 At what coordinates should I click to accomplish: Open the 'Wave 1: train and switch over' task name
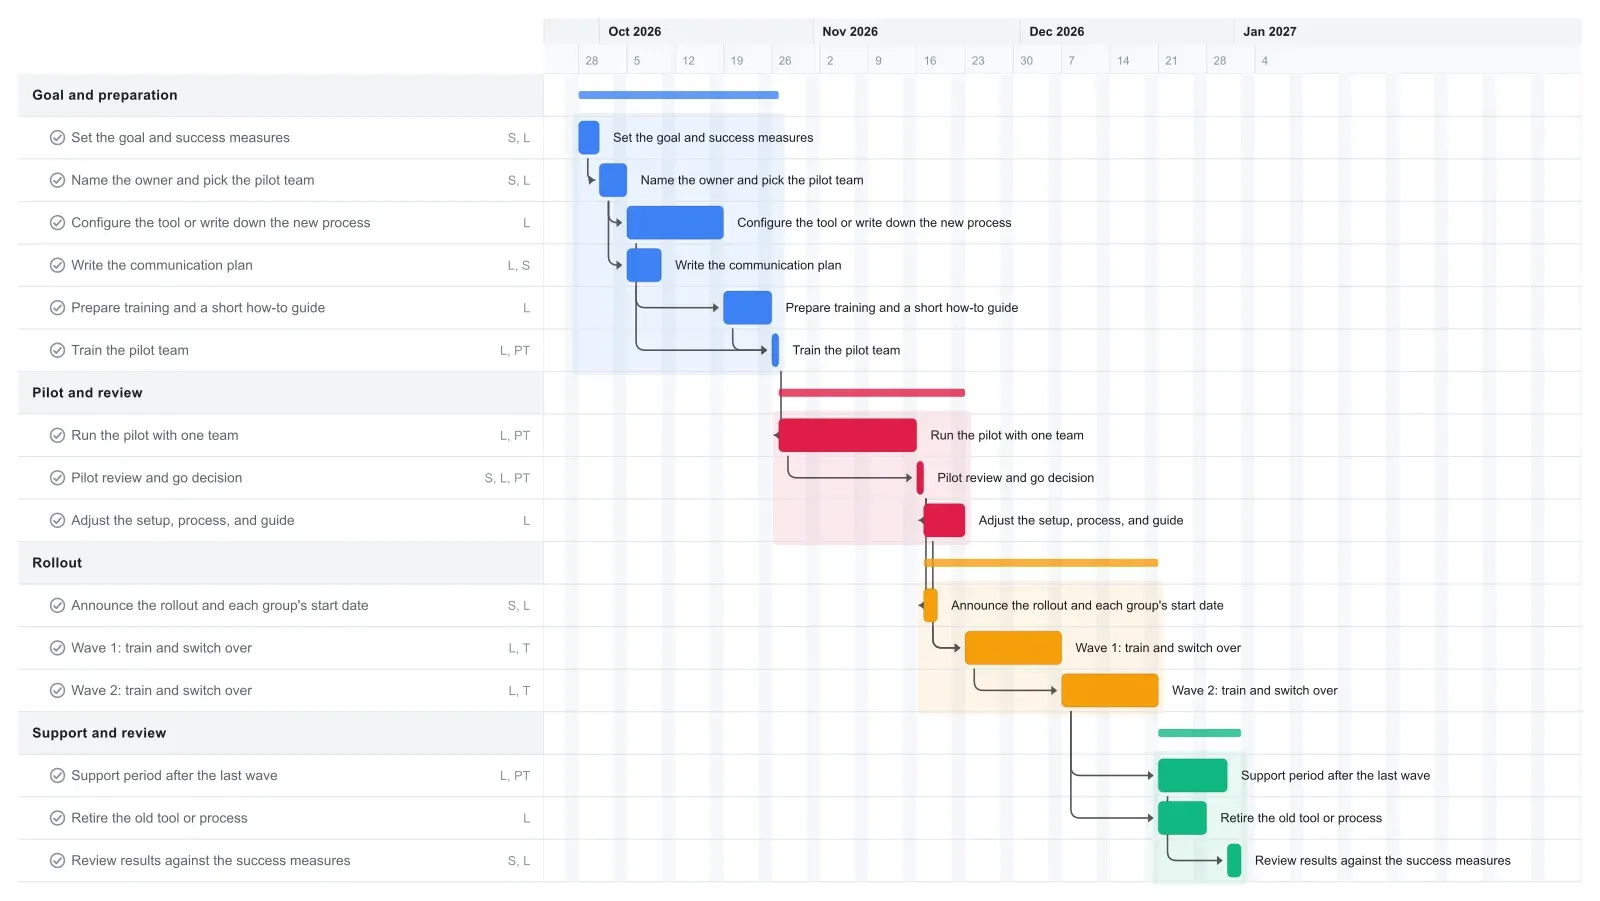click(x=161, y=648)
